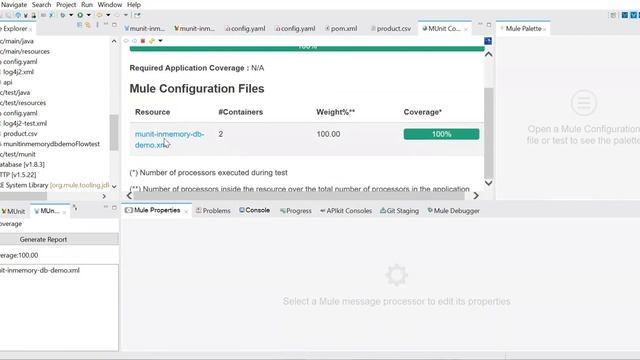The height and width of the screenshot is (360, 640).
Task: Open the Debug button dropdown arrow
Action: pos(71,15)
